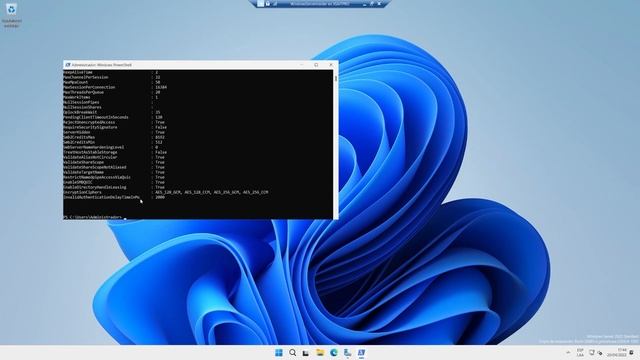The height and width of the screenshot is (360, 640).
Task: Click the value 2000
Action: coord(160,197)
